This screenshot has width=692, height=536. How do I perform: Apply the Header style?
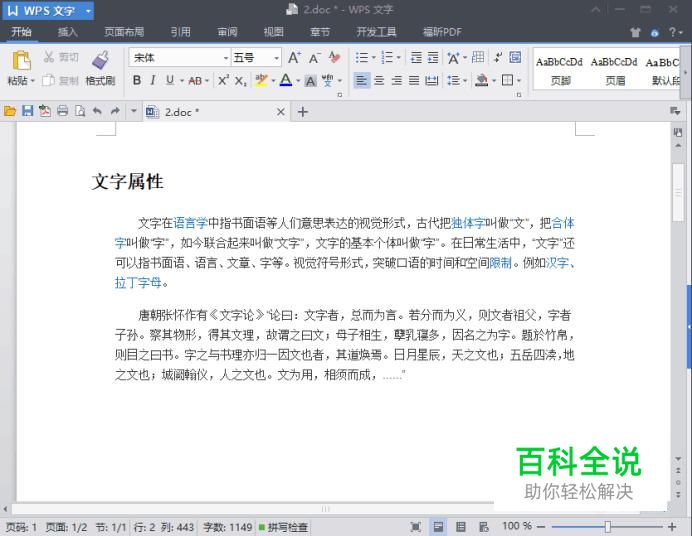[x=614, y=71]
